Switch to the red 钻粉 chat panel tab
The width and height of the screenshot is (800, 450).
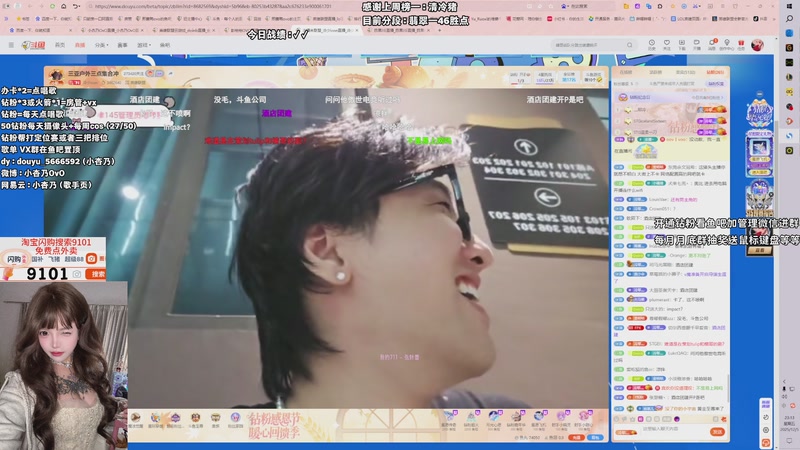[715, 72]
